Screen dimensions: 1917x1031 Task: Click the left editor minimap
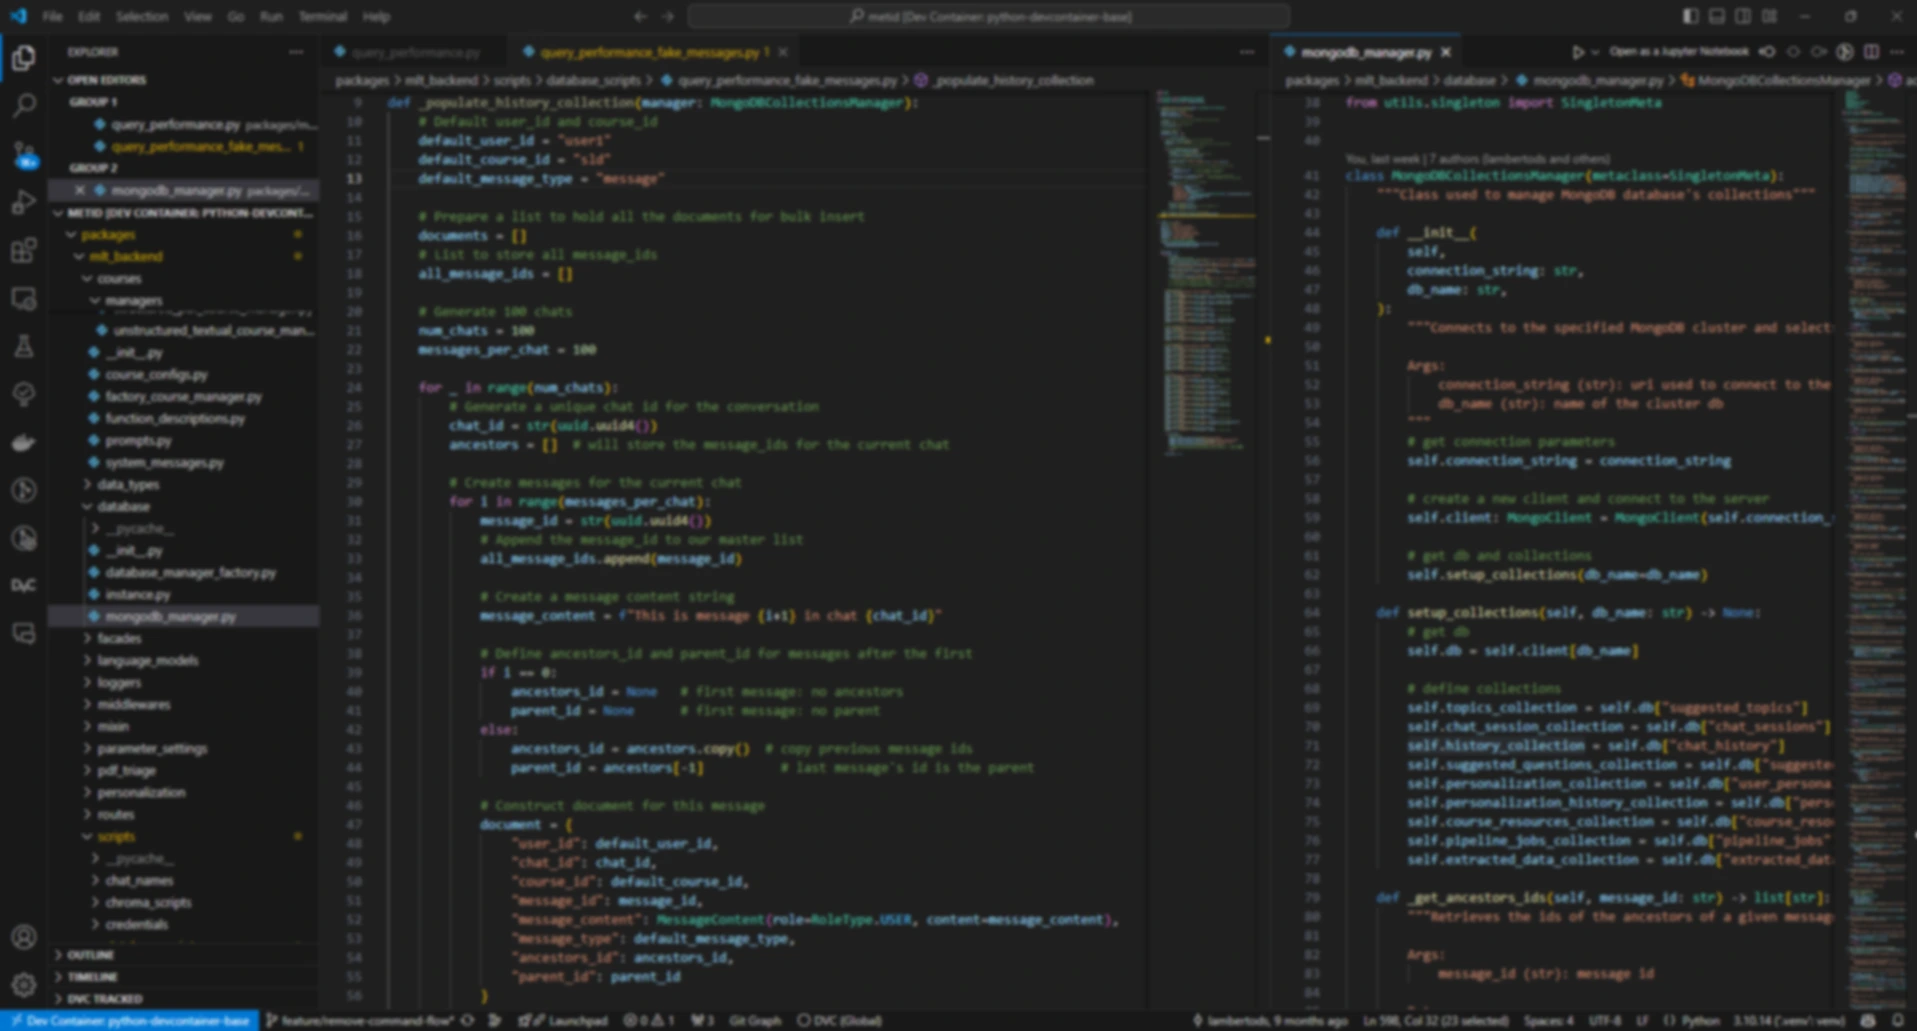coord(1206,300)
